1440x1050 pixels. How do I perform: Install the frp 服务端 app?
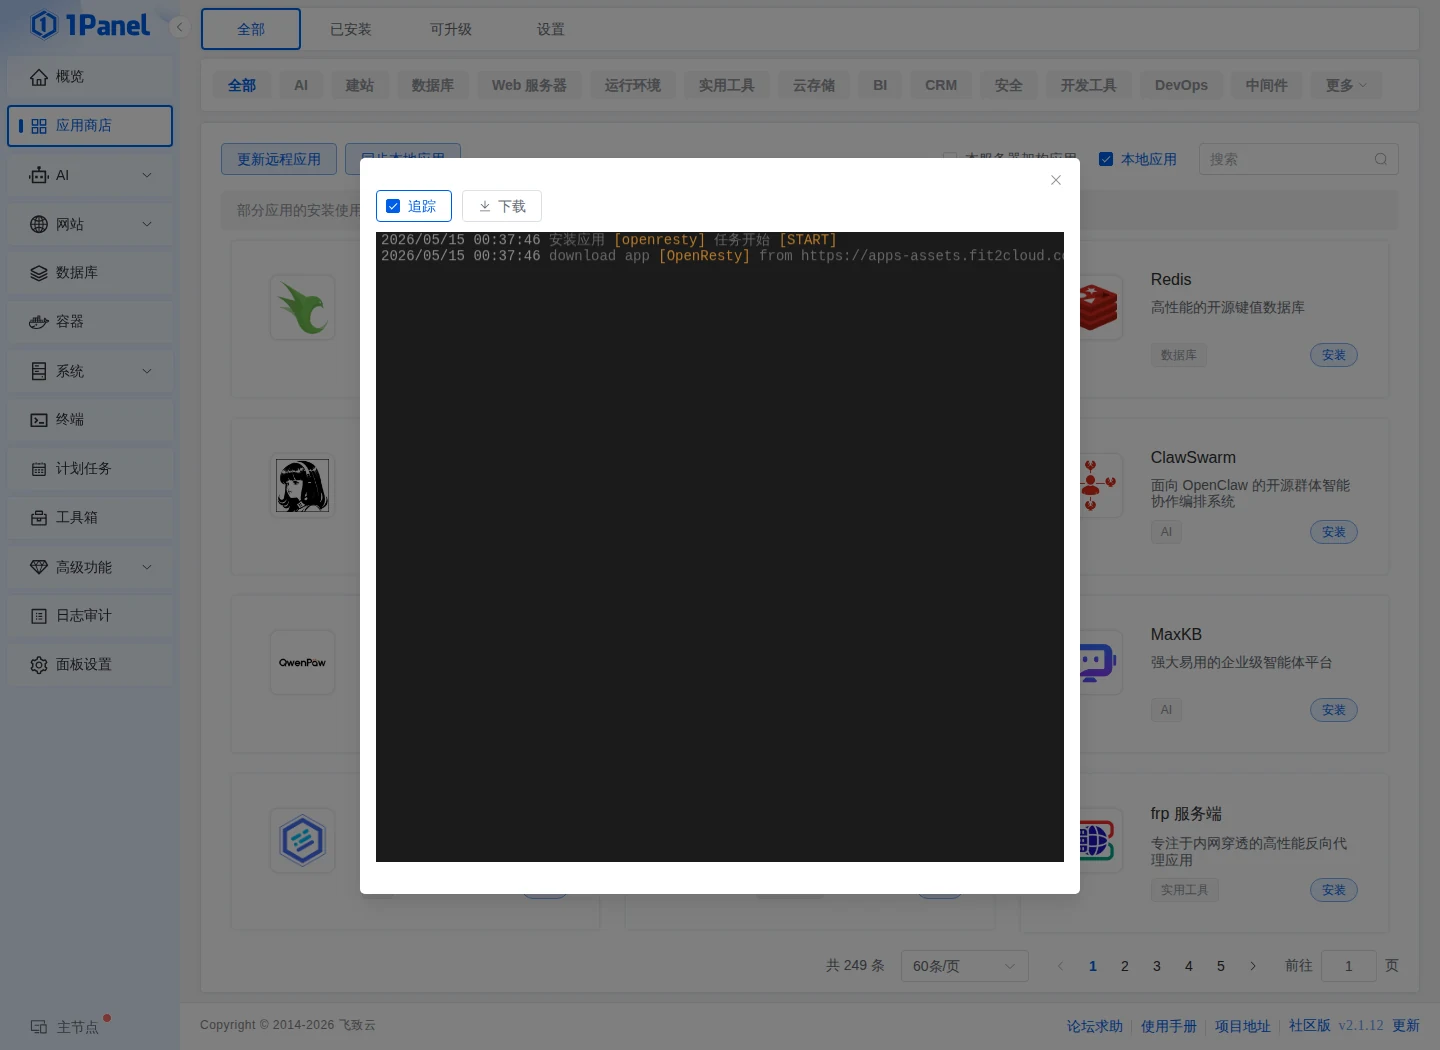click(1334, 890)
